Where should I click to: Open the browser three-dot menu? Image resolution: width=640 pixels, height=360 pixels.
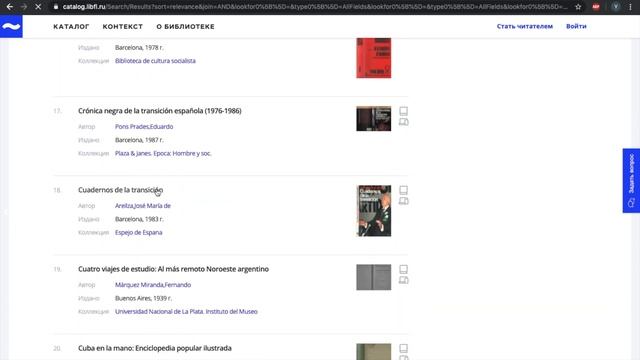[x=630, y=7]
